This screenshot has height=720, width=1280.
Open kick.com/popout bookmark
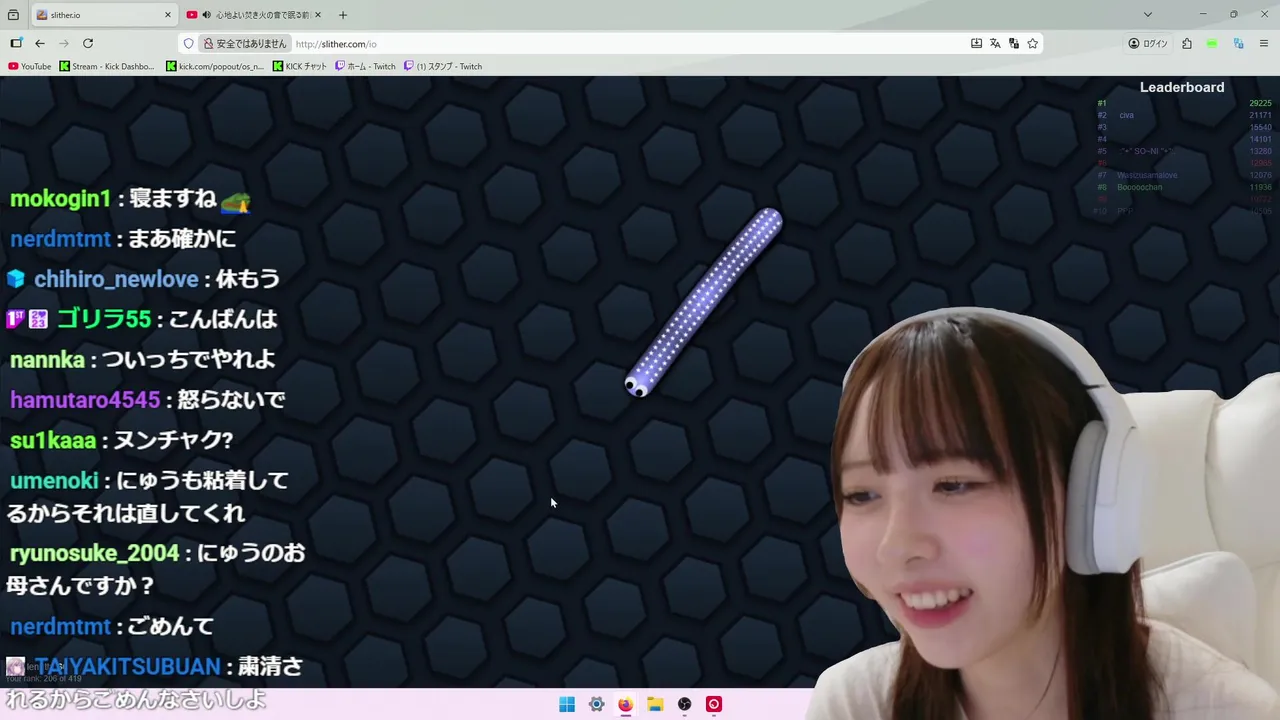click(215, 66)
